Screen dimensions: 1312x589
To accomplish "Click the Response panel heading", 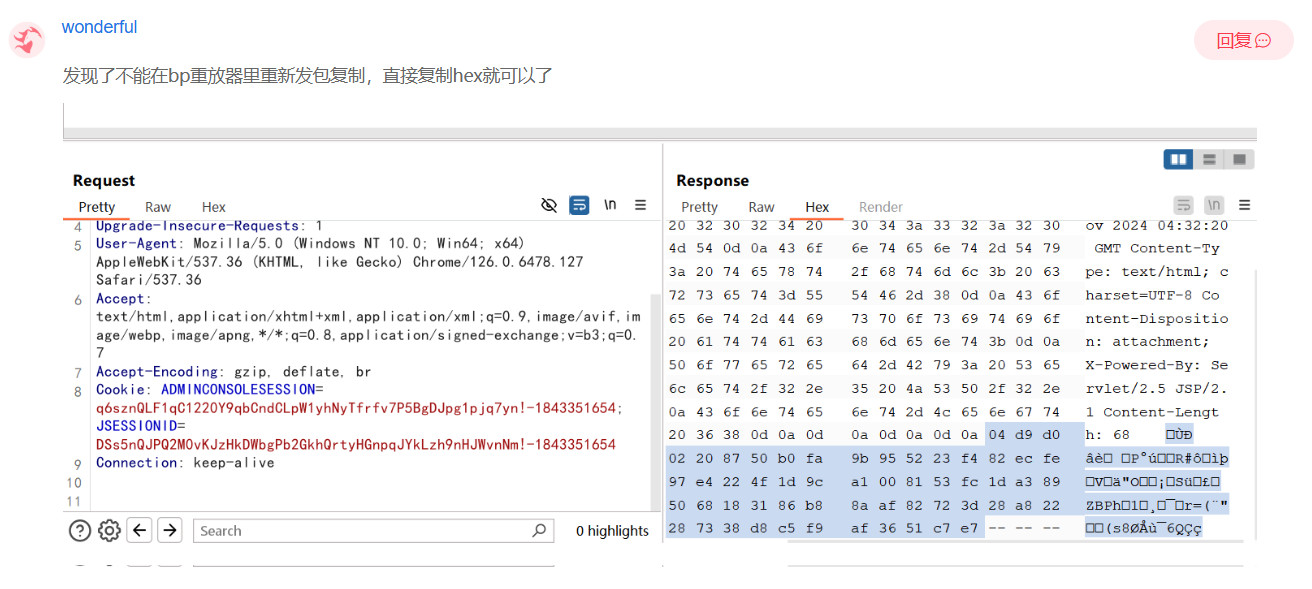I will coord(712,181).
